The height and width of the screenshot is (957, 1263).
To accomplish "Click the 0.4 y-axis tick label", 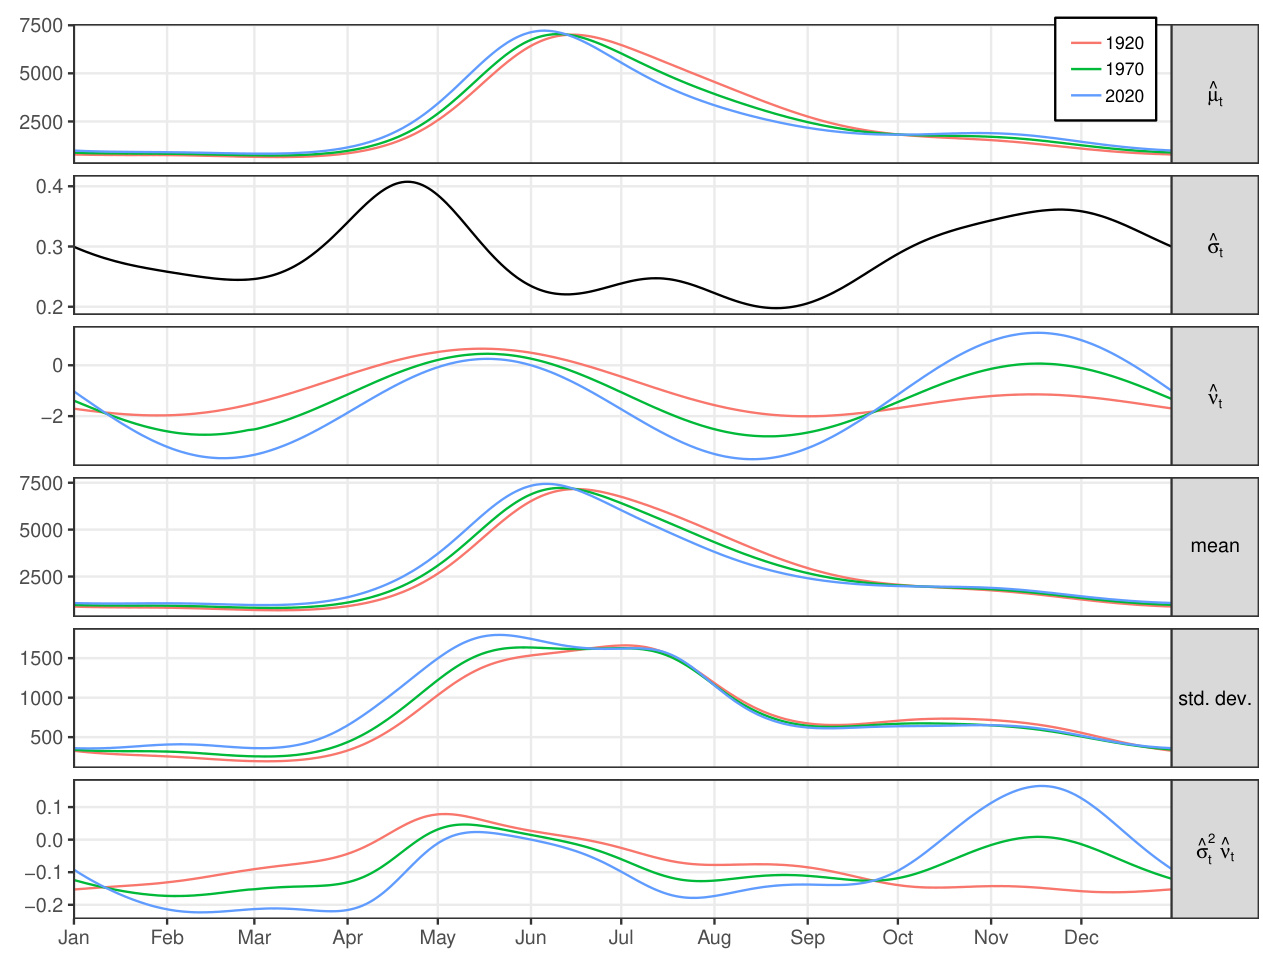I will click(49, 187).
